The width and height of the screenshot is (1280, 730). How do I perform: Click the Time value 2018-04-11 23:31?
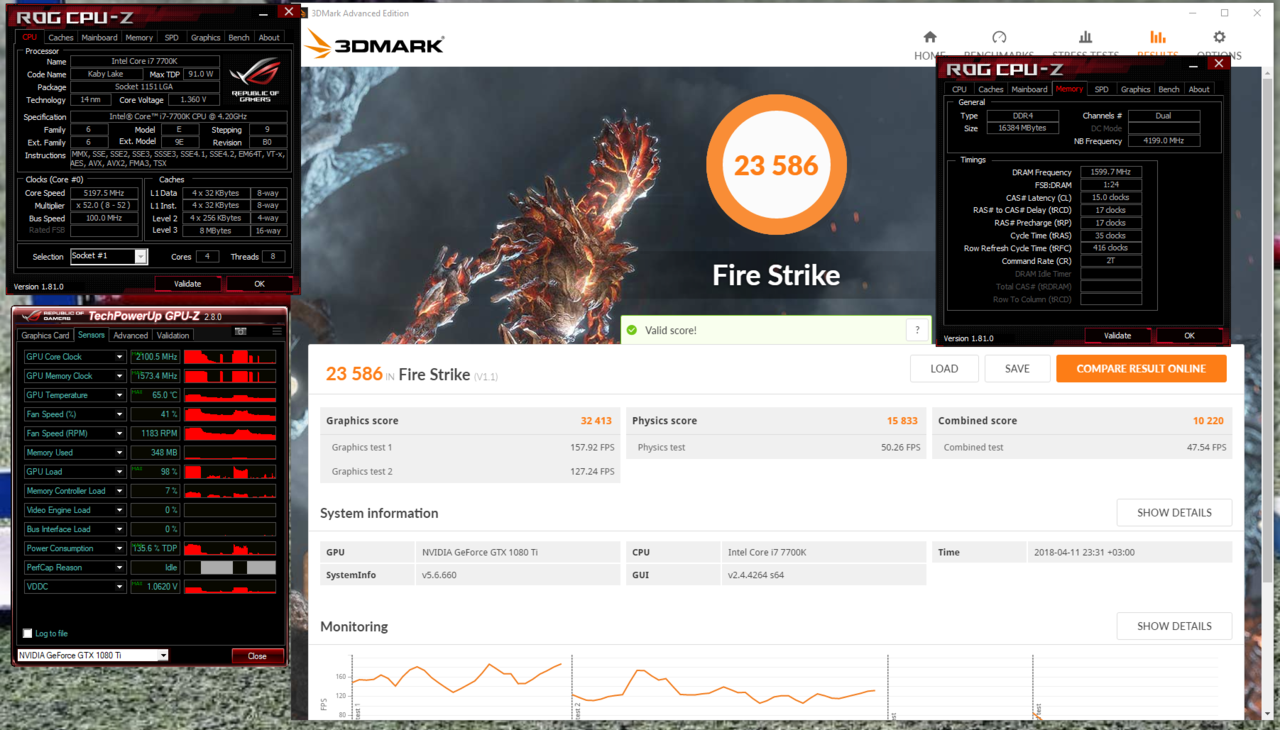point(1084,552)
